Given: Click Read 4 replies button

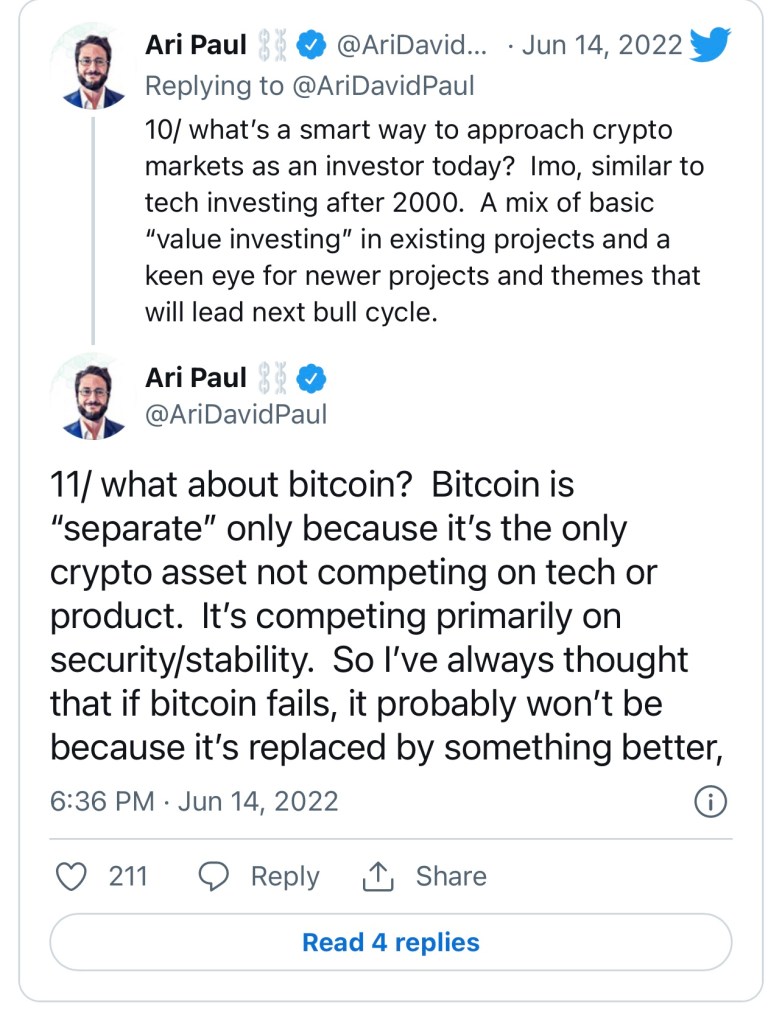Looking at the screenshot, I should pos(391,942).
